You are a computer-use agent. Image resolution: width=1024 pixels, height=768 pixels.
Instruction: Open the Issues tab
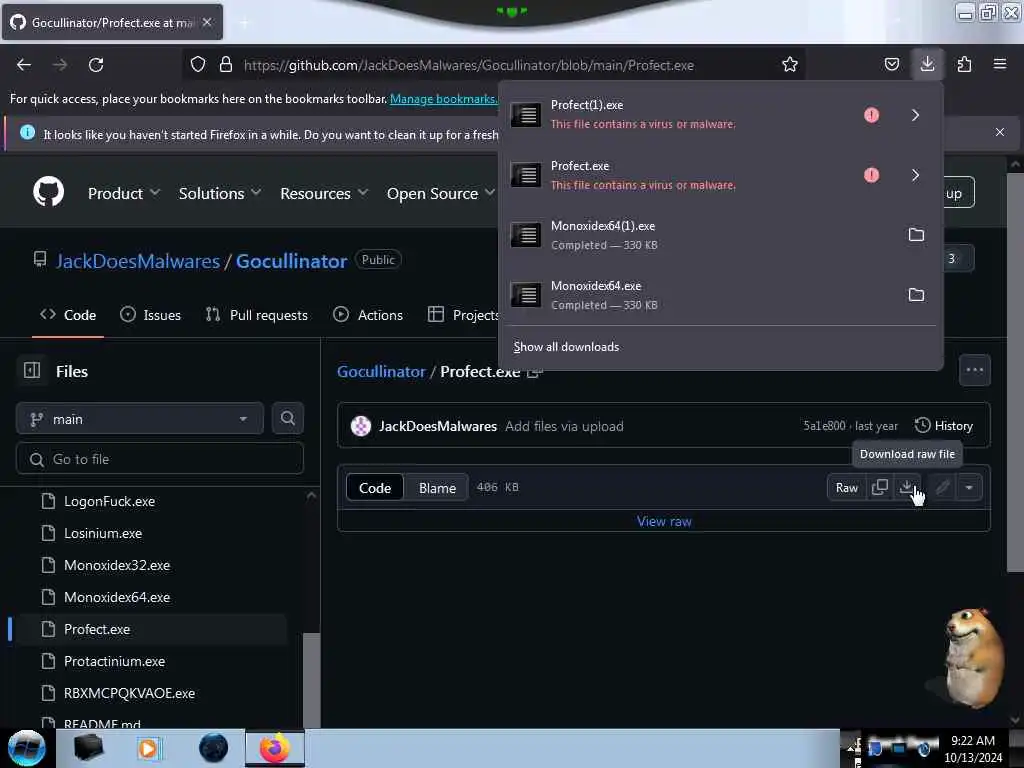(x=150, y=315)
